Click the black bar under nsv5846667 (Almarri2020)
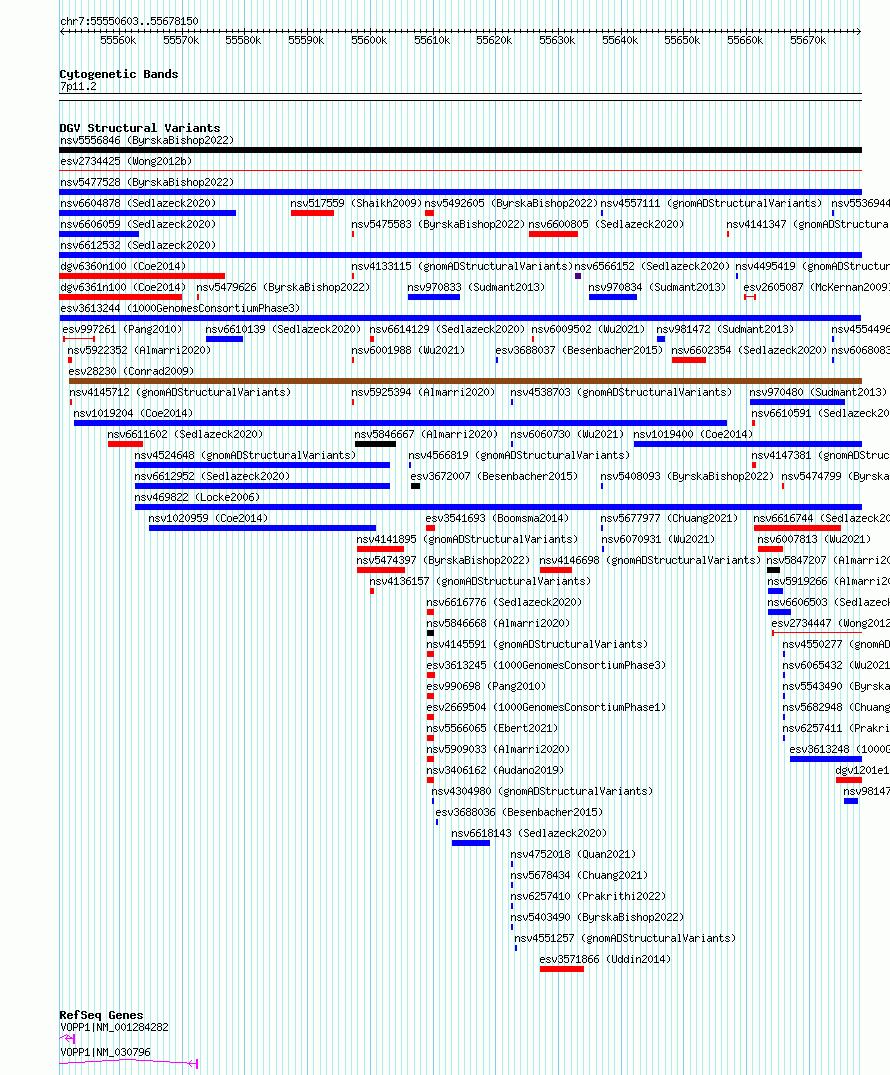Screen dimensions: 890x1075 pyautogui.click(x=375, y=444)
